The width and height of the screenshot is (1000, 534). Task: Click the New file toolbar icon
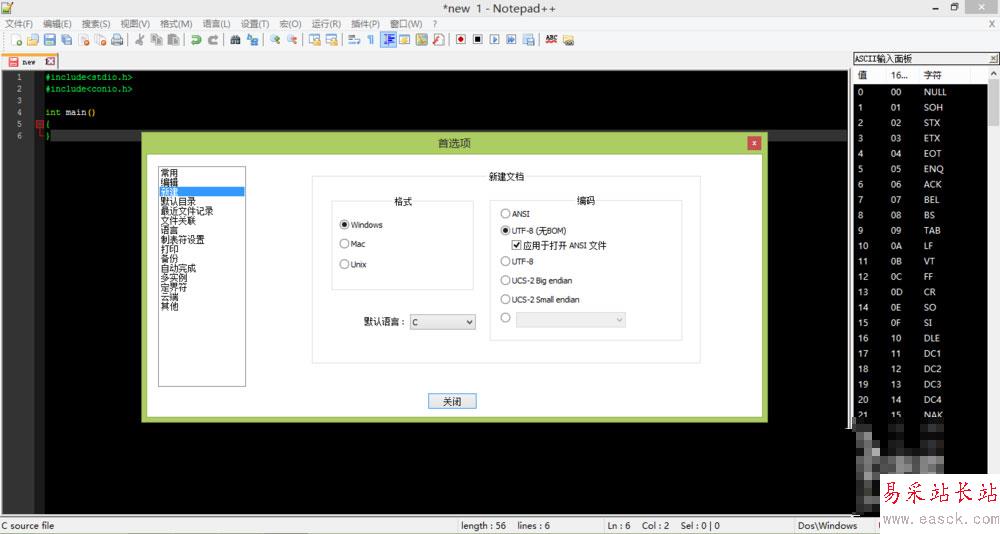click(x=16, y=40)
